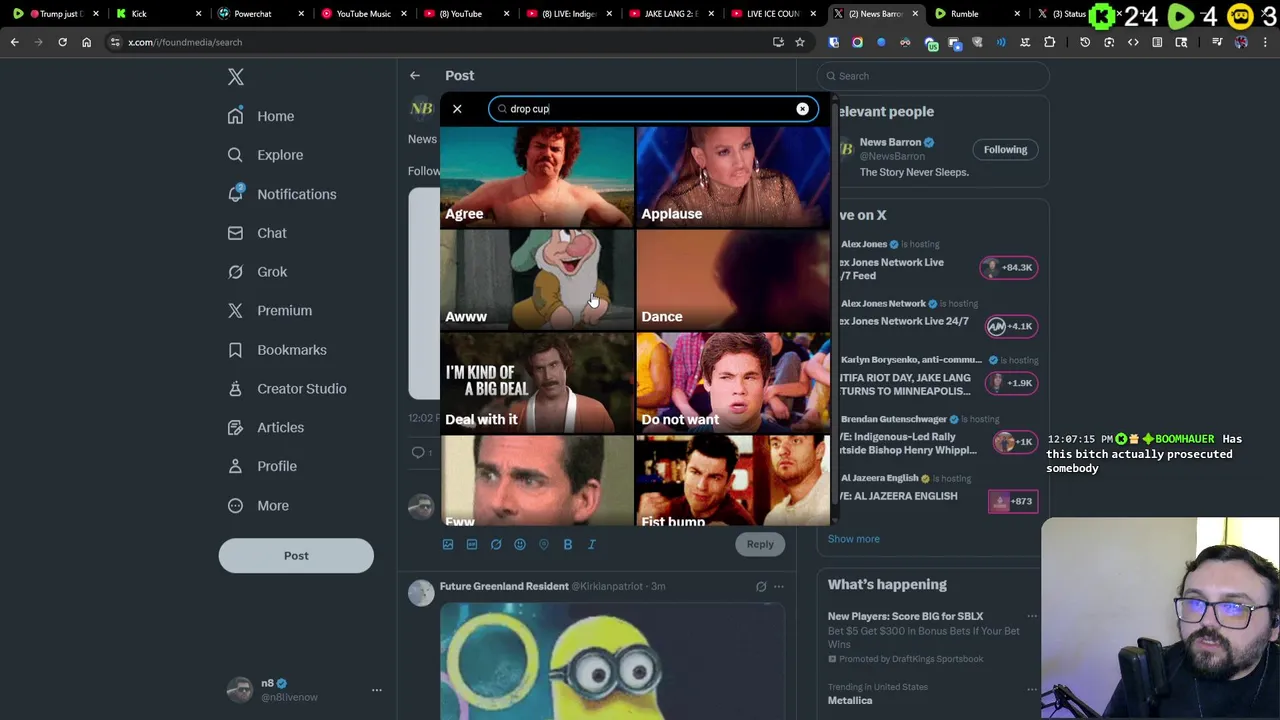Screen dimensions: 1280x720
Task: Open more menu on Metallica trend
Action: click(1032, 688)
